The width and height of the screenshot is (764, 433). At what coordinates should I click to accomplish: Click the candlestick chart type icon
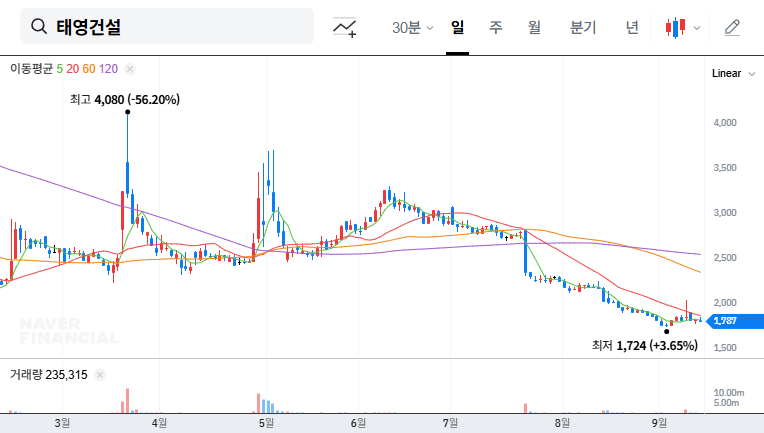coord(675,27)
